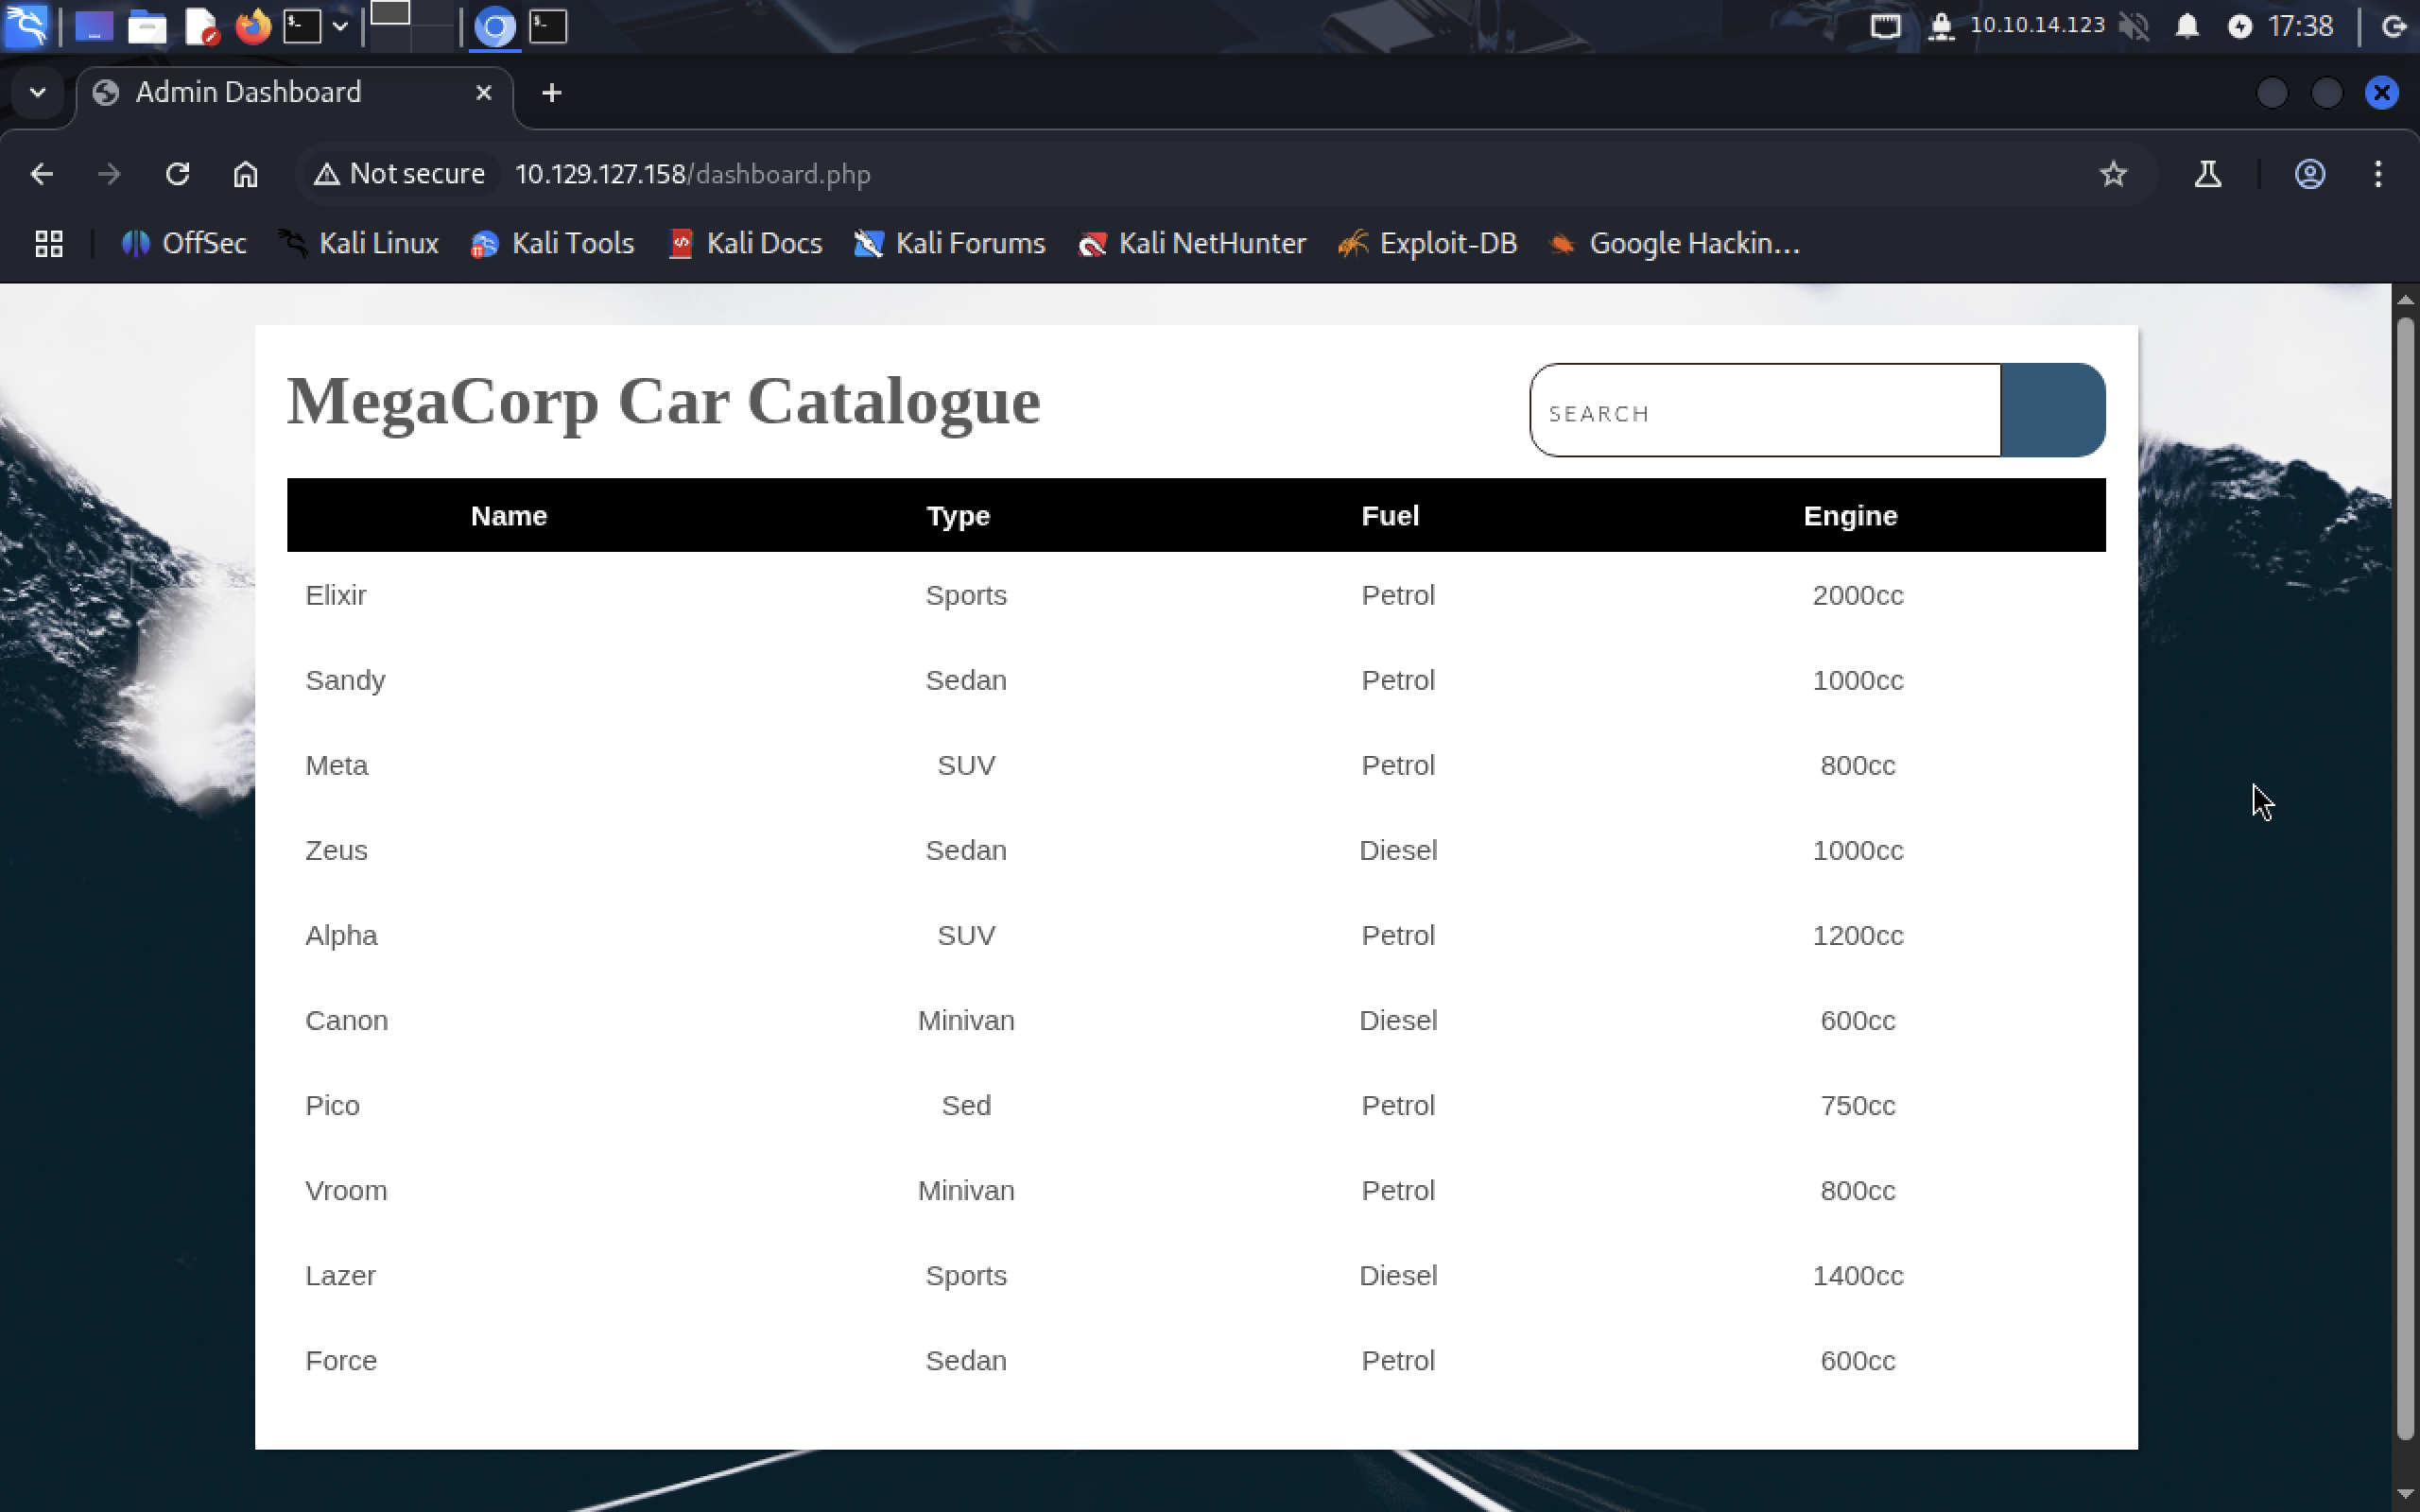Open the Chrome Labs flask icon
This screenshot has width=2420, height=1512.
pos(2208,174)
